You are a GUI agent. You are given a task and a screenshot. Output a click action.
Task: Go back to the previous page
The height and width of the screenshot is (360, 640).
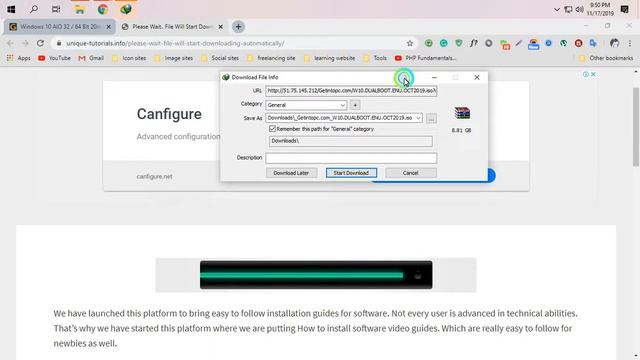coord(10,43)
